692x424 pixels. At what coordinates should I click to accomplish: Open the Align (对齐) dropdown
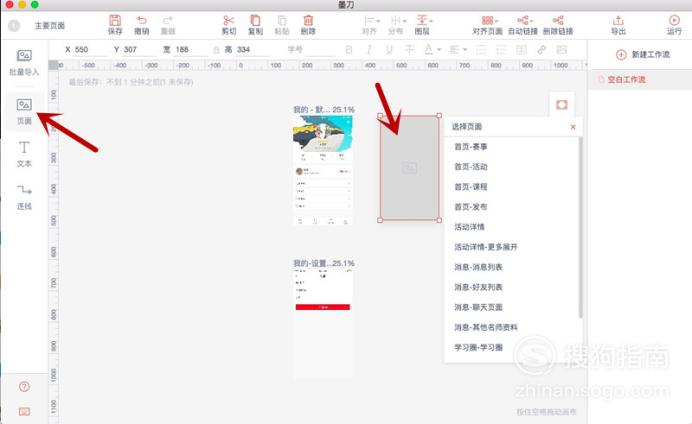click(370, 25)
